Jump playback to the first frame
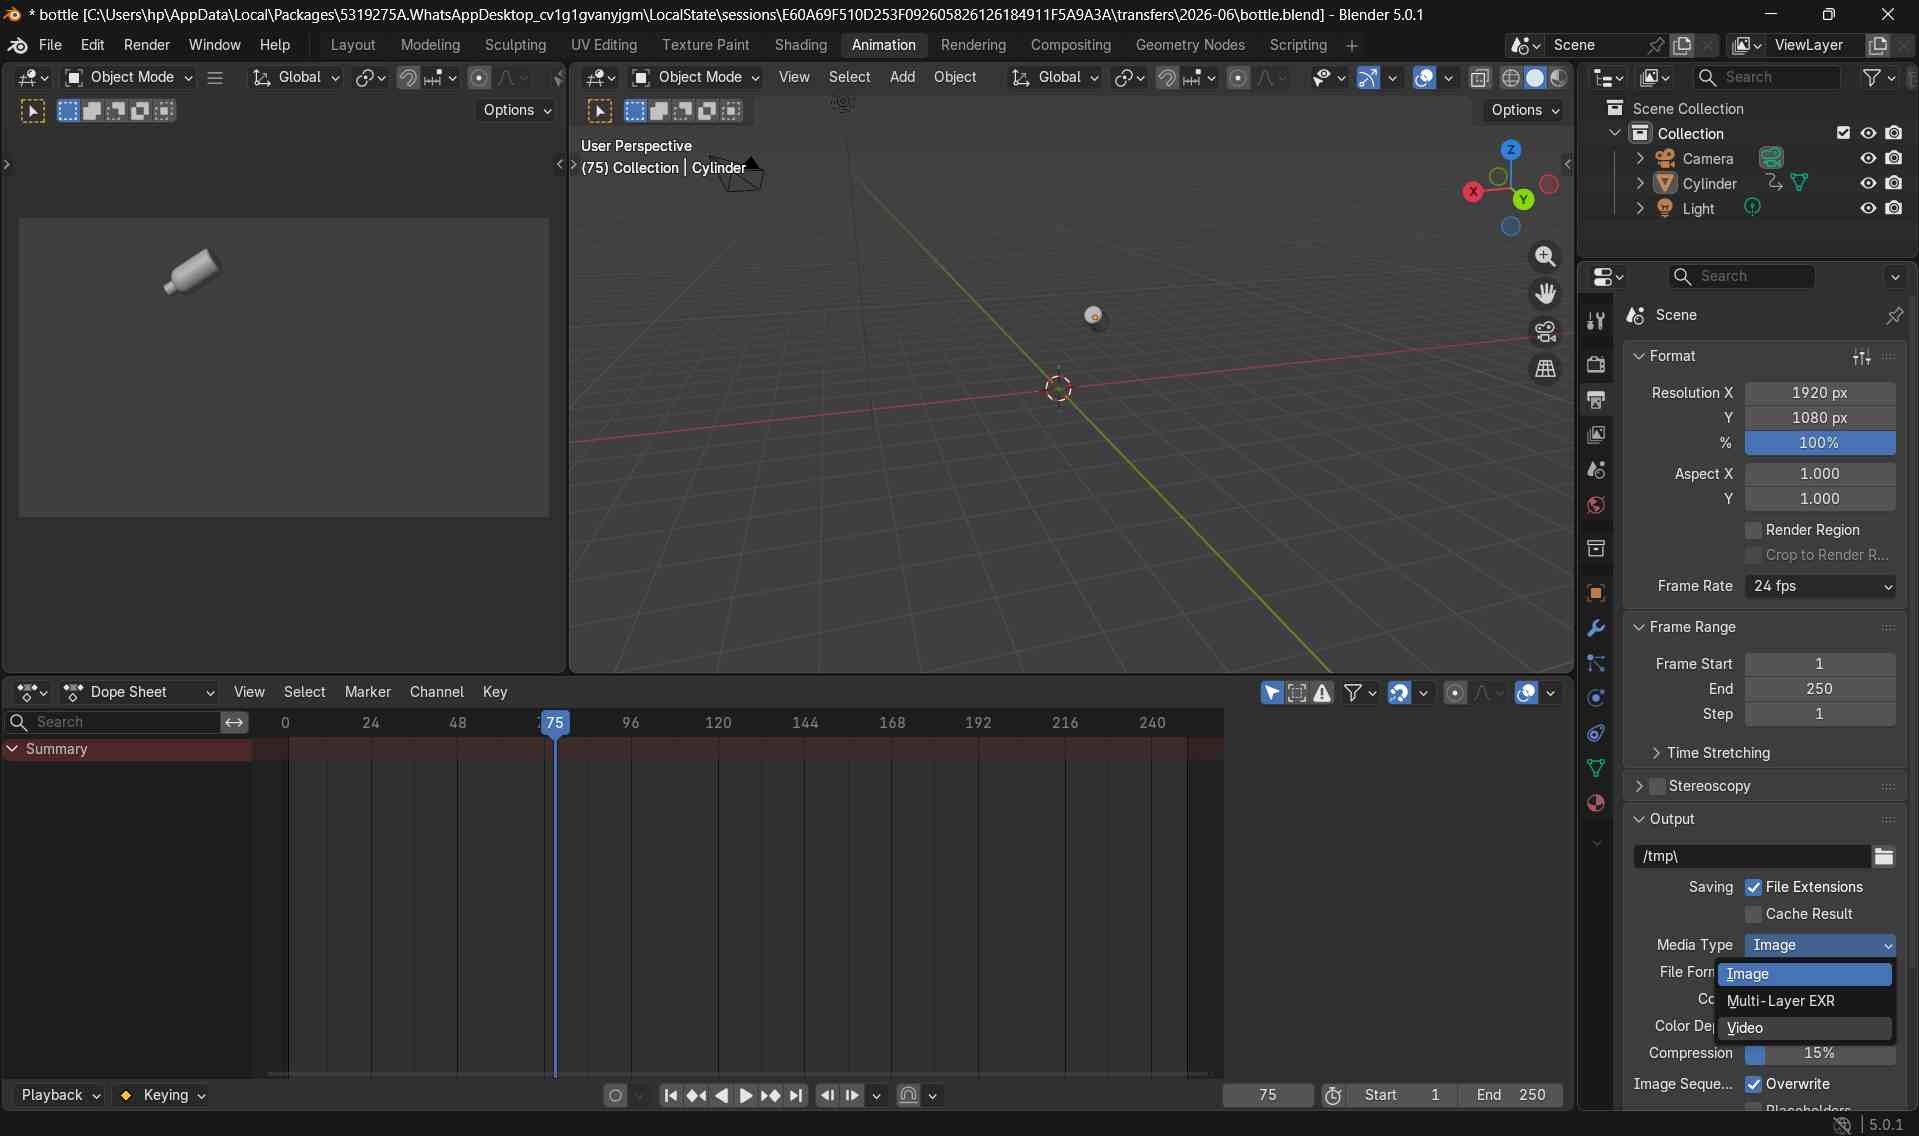Screen dimensions: 1919x1136 [x=670, y=1095]
